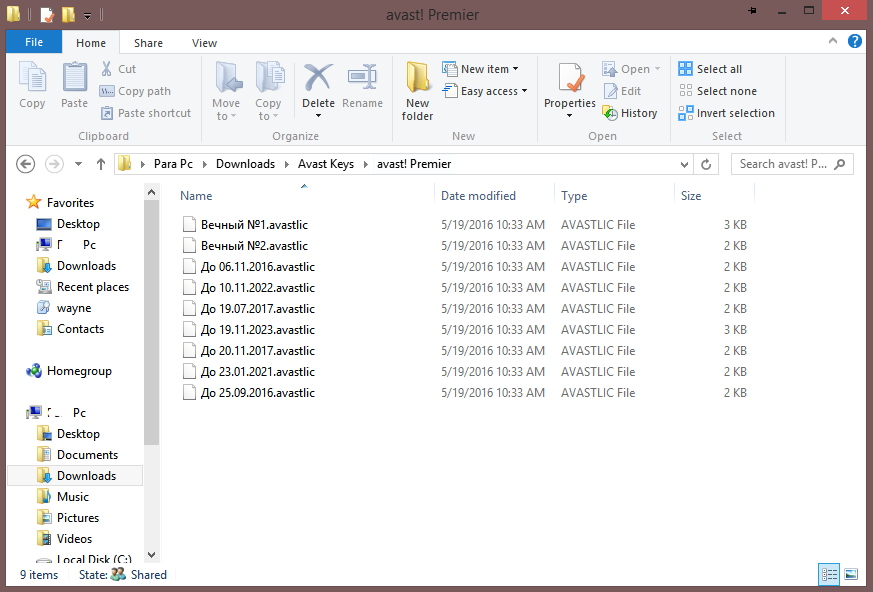Screen dimensions: 873x592
Task: Click Avast Keys in the address bar
Action: click(326, 164)
